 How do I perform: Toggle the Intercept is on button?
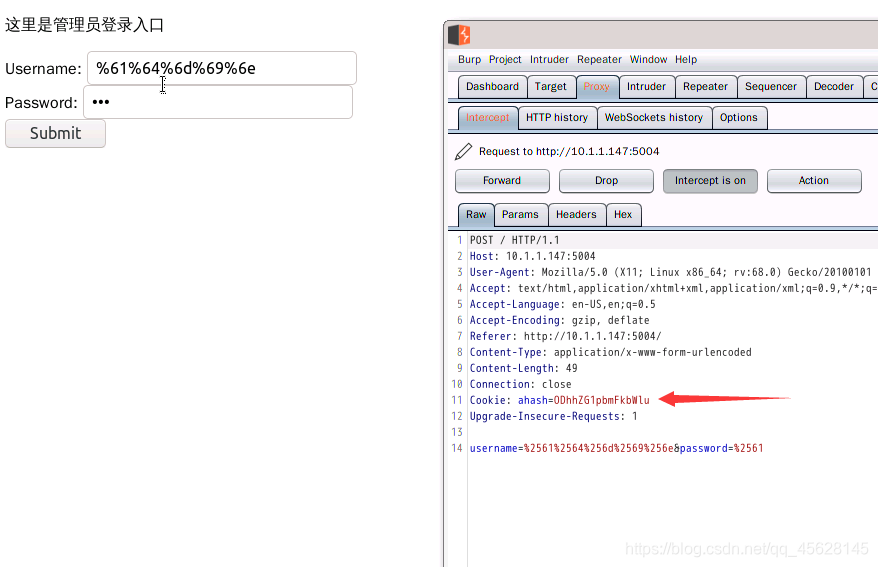[x=710, y=181]
